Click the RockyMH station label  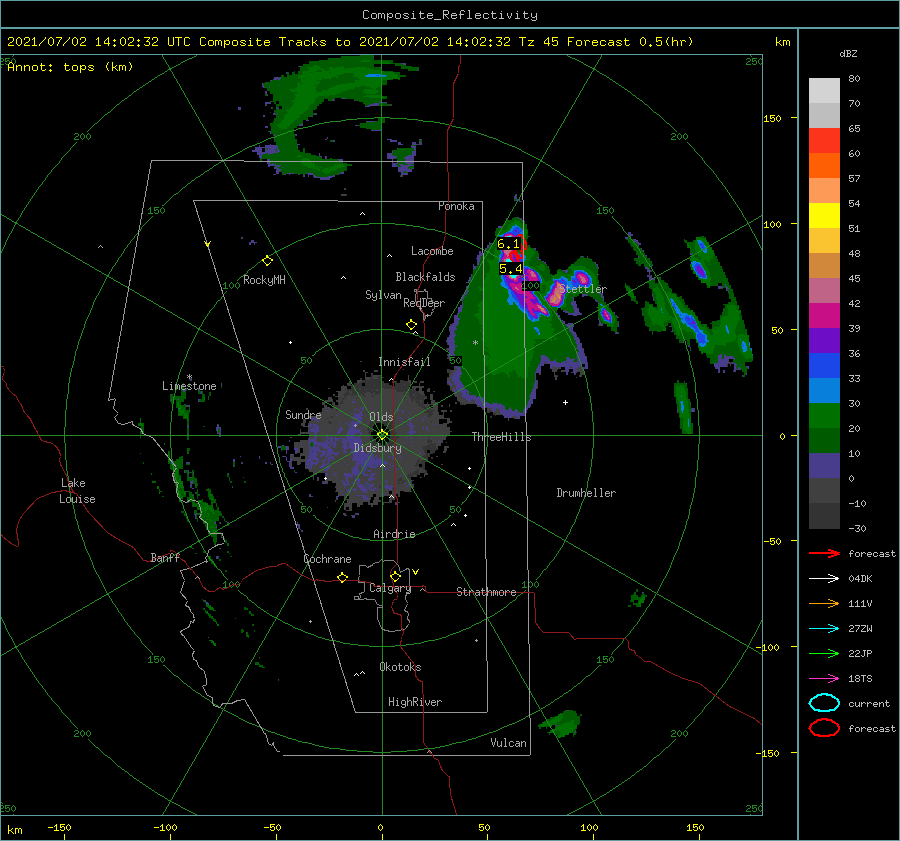[x=264, y=280]
